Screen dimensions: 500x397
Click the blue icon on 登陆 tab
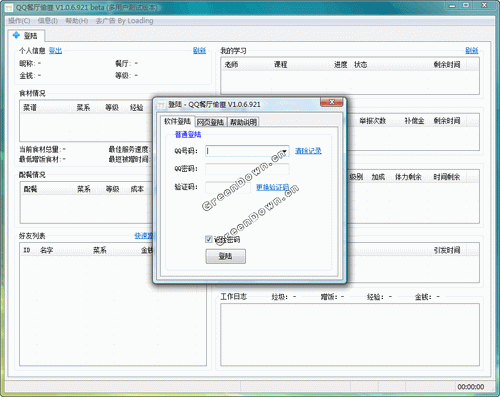16,35
